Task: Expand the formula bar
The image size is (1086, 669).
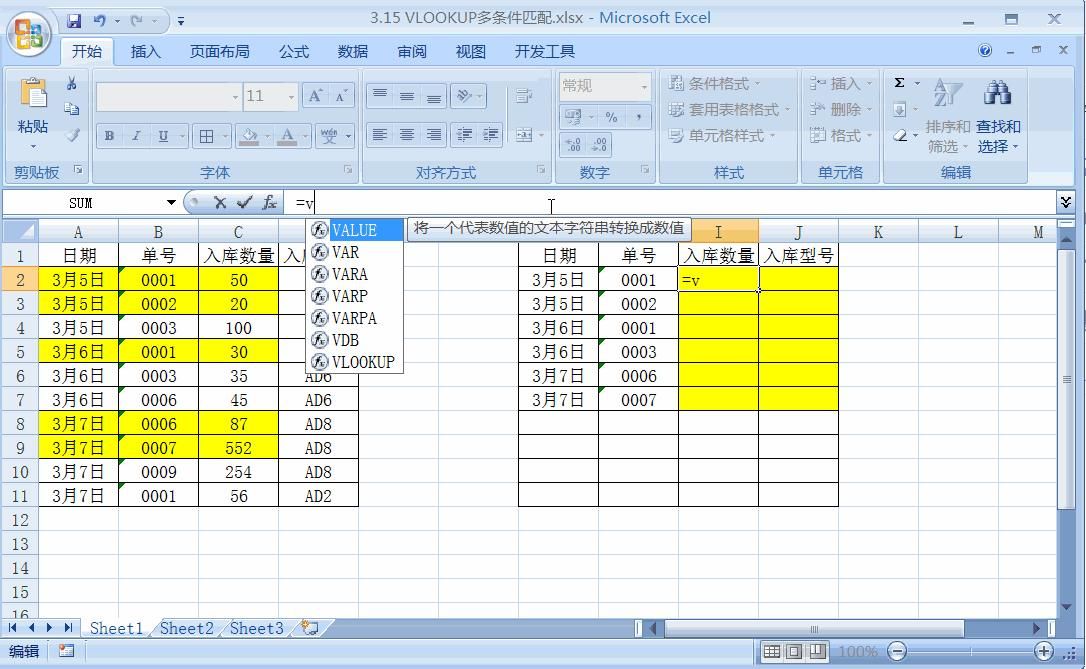Action: pos(1066,202)
